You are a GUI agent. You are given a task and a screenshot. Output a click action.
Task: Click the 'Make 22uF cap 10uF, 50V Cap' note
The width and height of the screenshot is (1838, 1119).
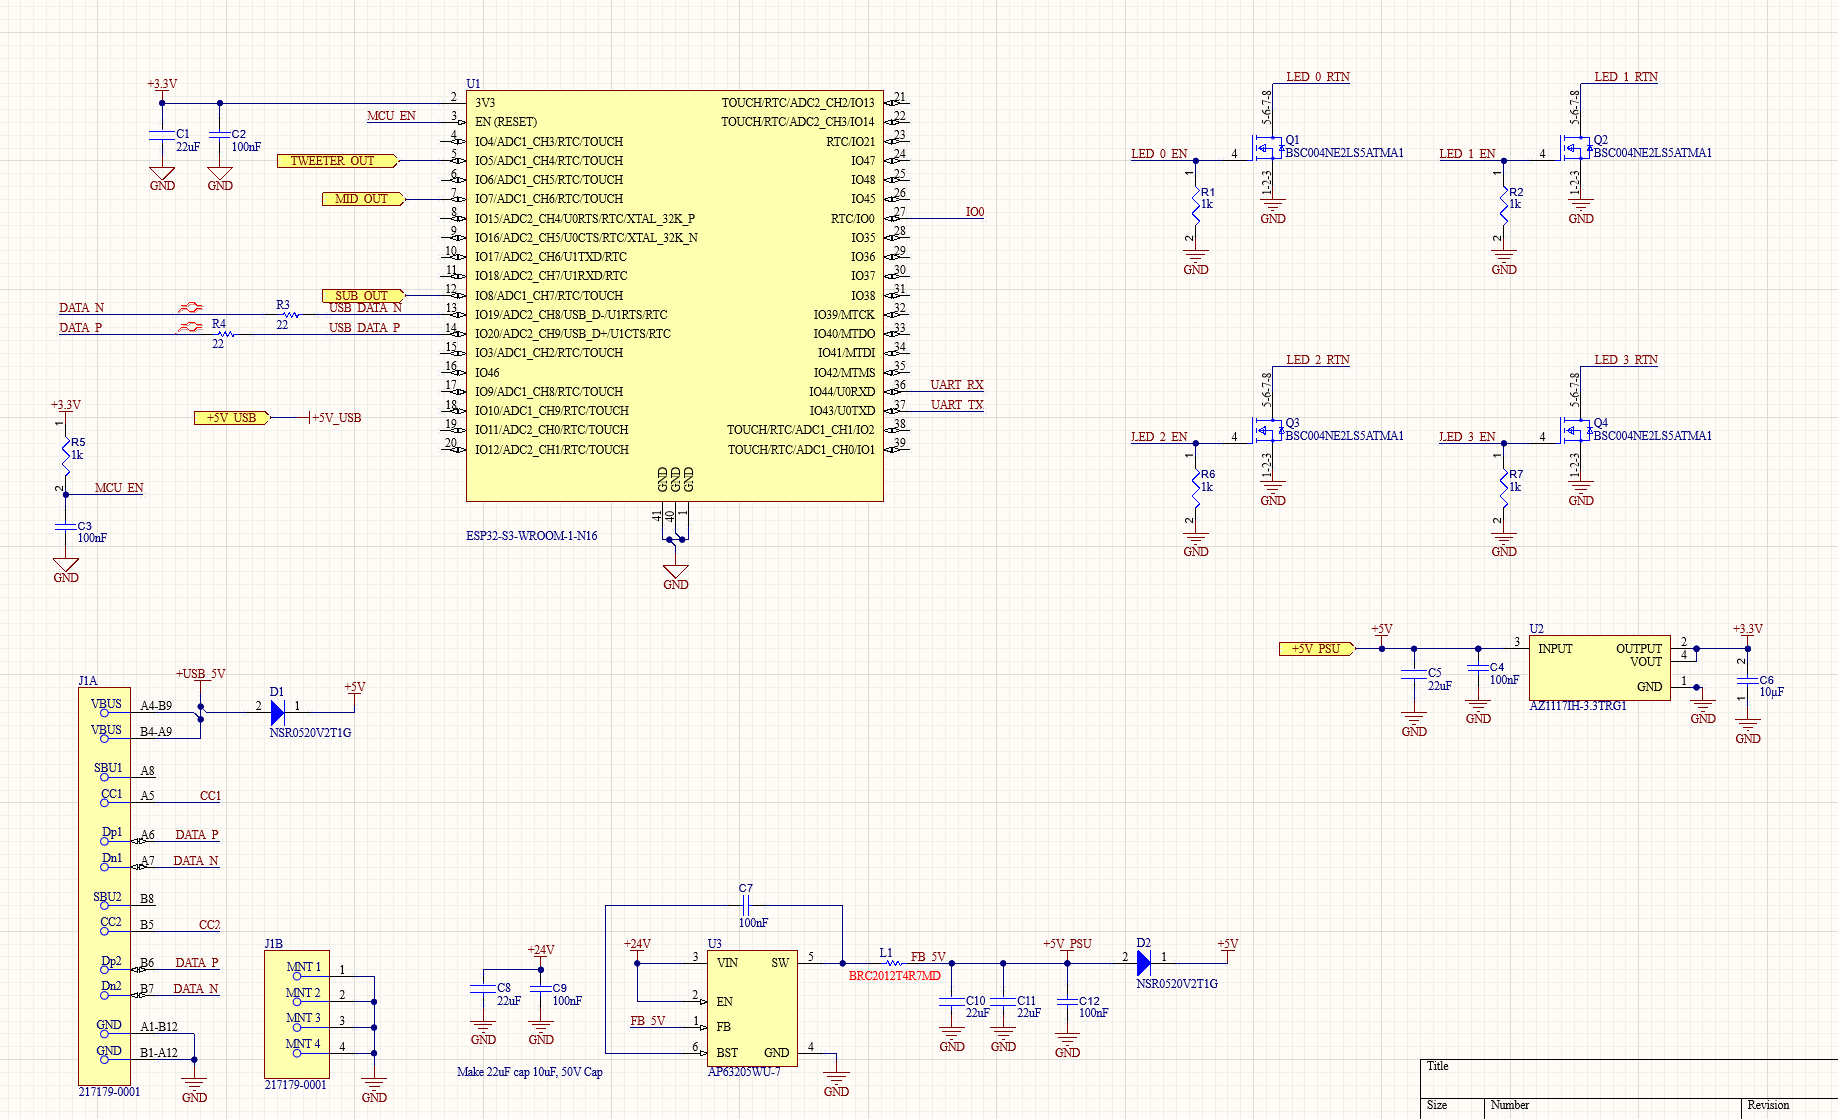coord(530,1072)
